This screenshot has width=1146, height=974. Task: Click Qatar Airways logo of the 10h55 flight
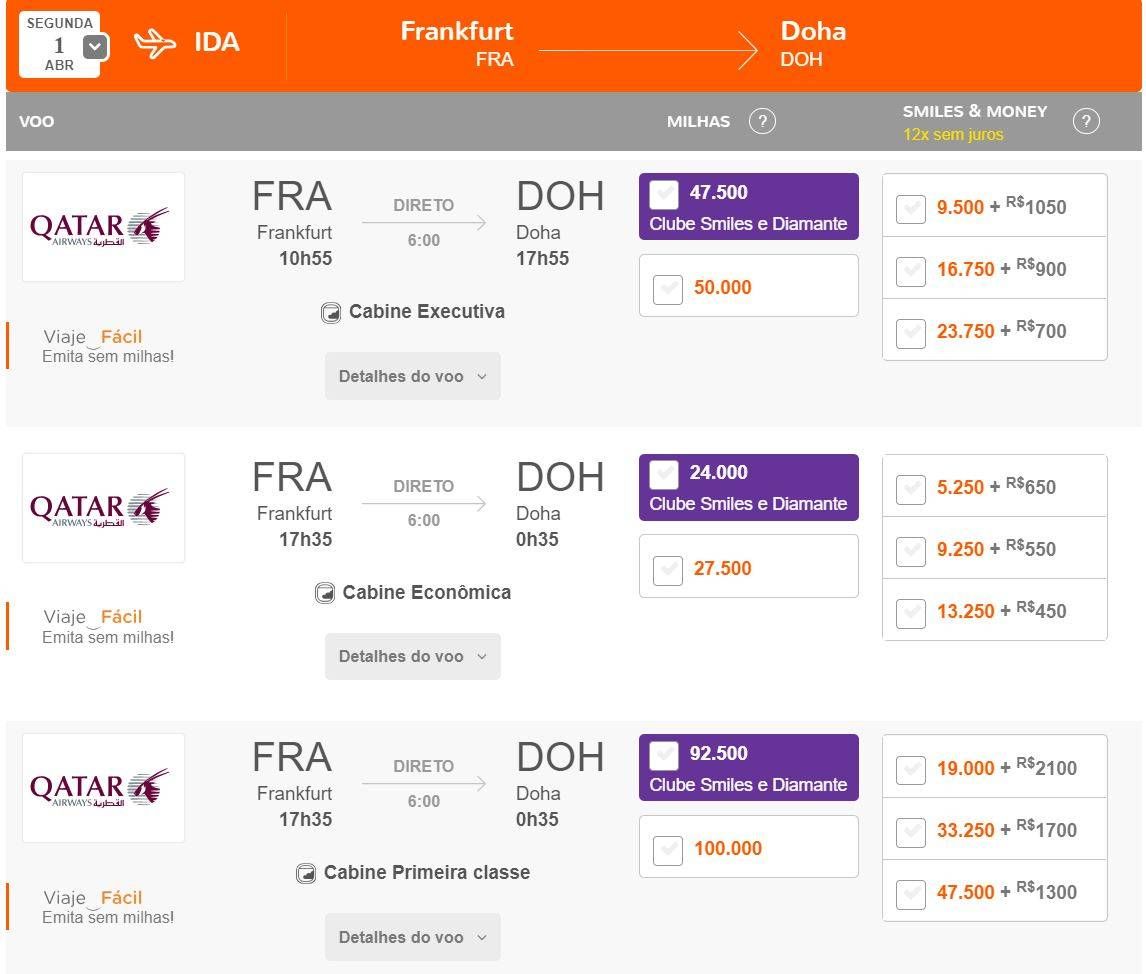103,227
